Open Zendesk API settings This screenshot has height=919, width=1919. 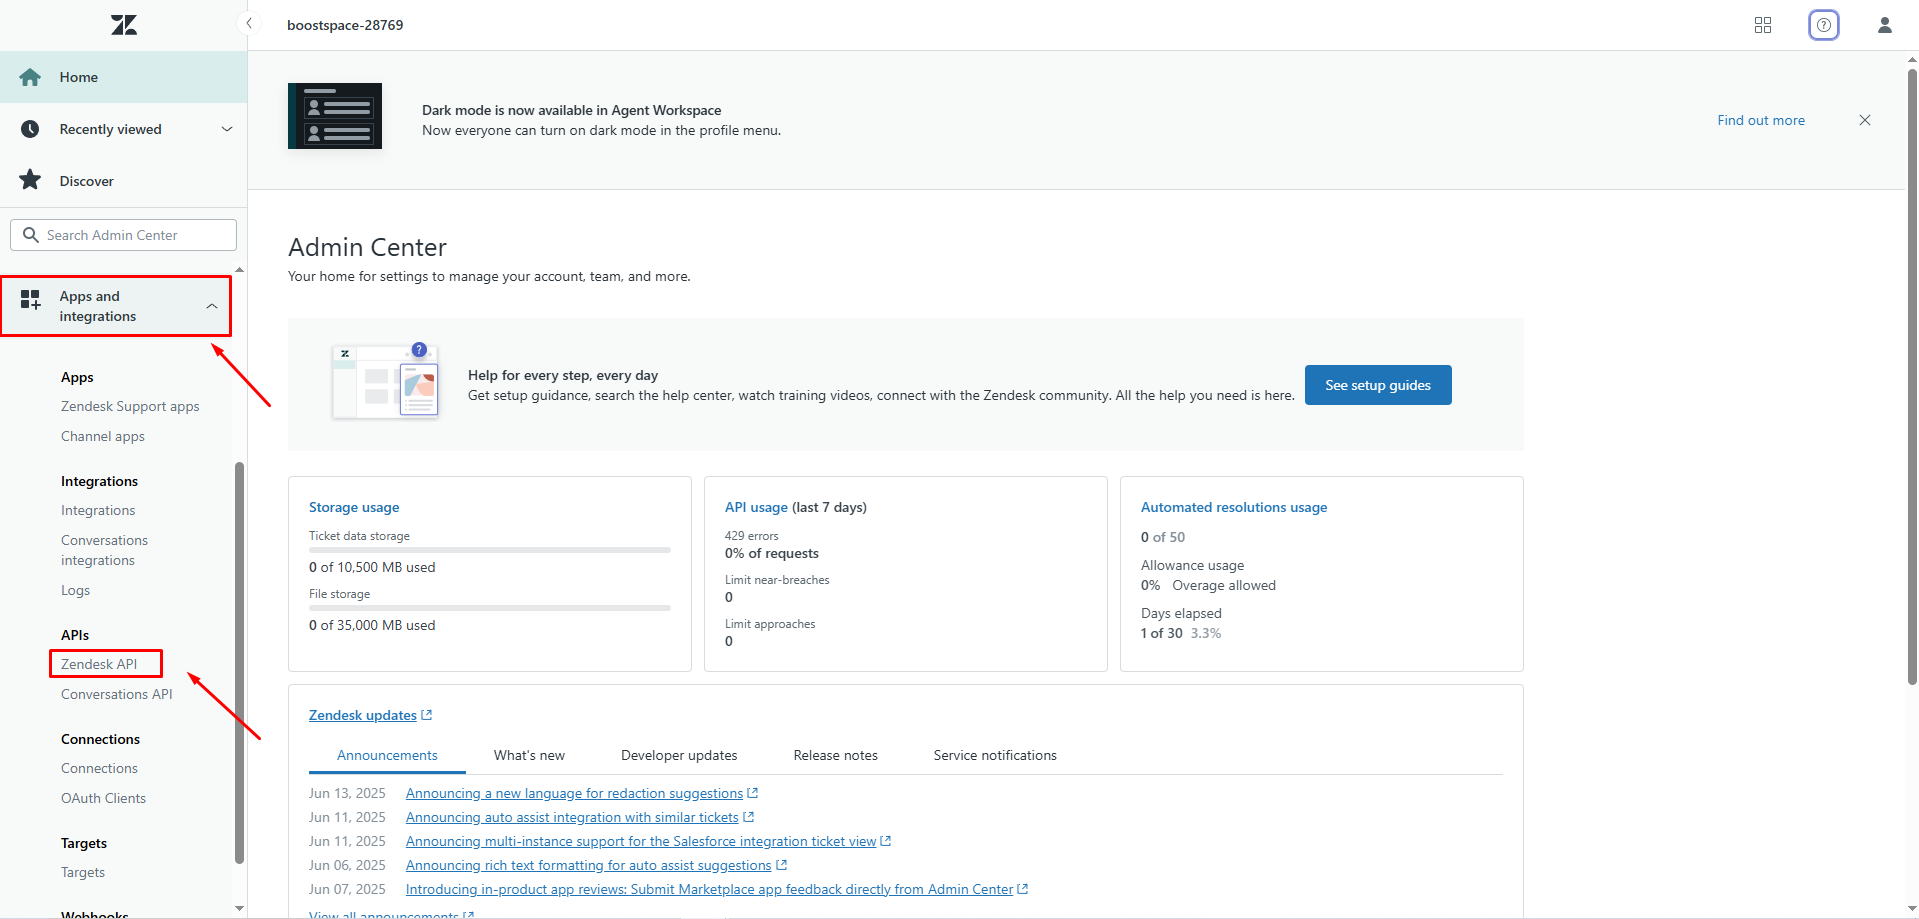point(99,664)
